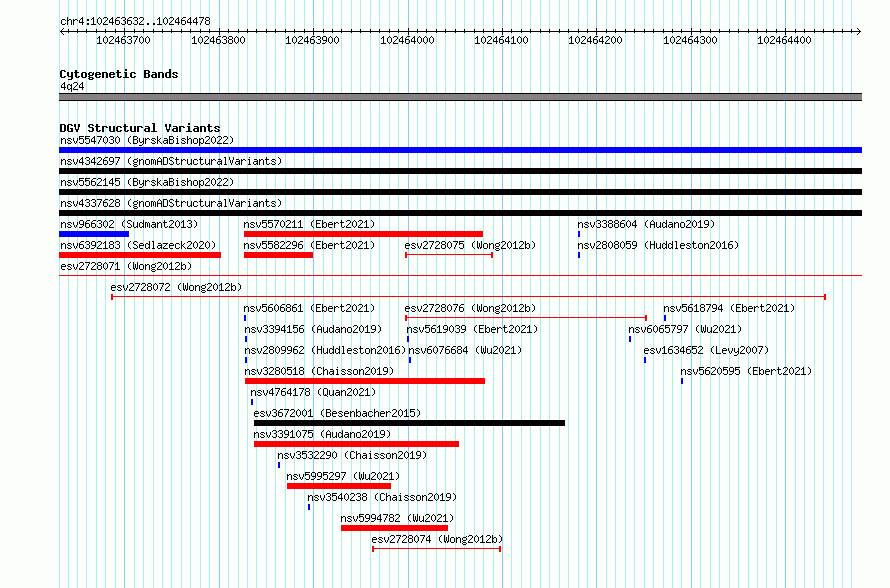Viewport: 890px width, 588px height.
Task: Click nsv4764178 (Quan2021) label
Action: pos(313,392)
